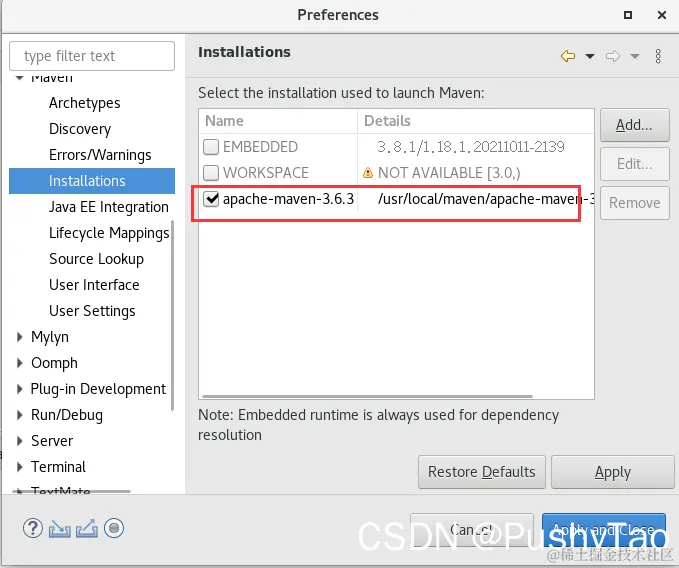Click installations table horizontal scrollbar
Image resolution: width=679 pixels, height=568 pixels.
click(x=367, y=396)
